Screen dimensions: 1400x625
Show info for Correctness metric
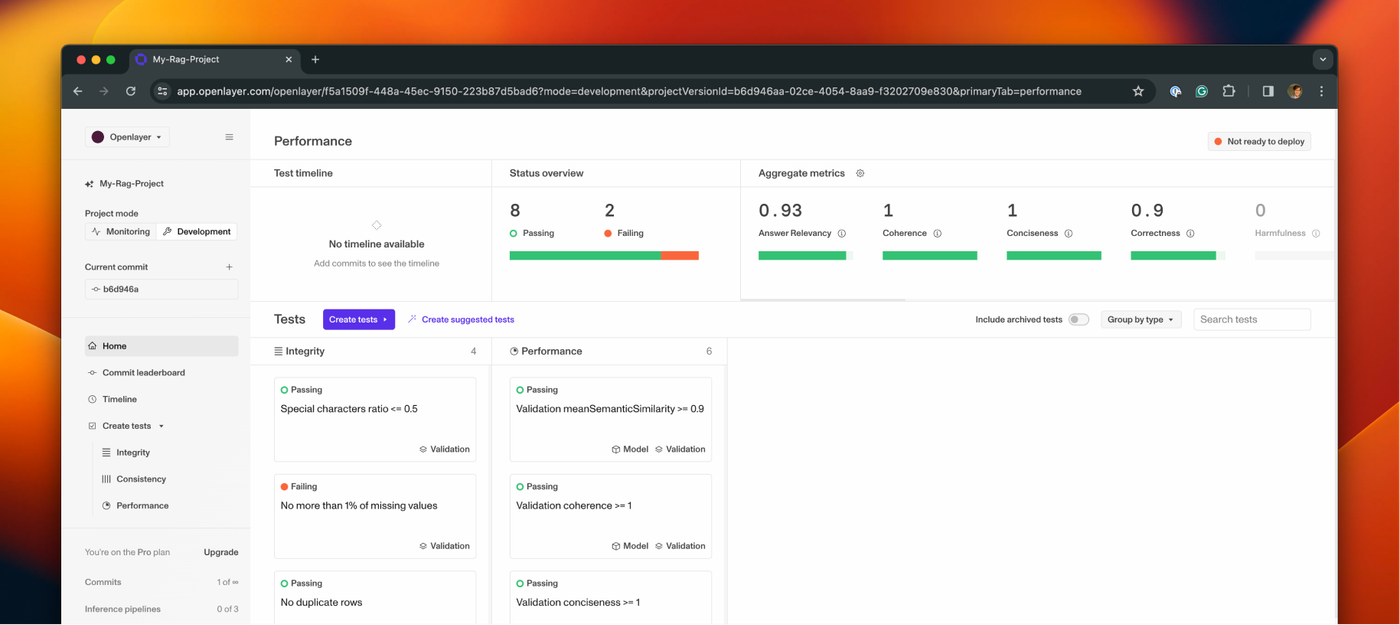click(1190, 233)
